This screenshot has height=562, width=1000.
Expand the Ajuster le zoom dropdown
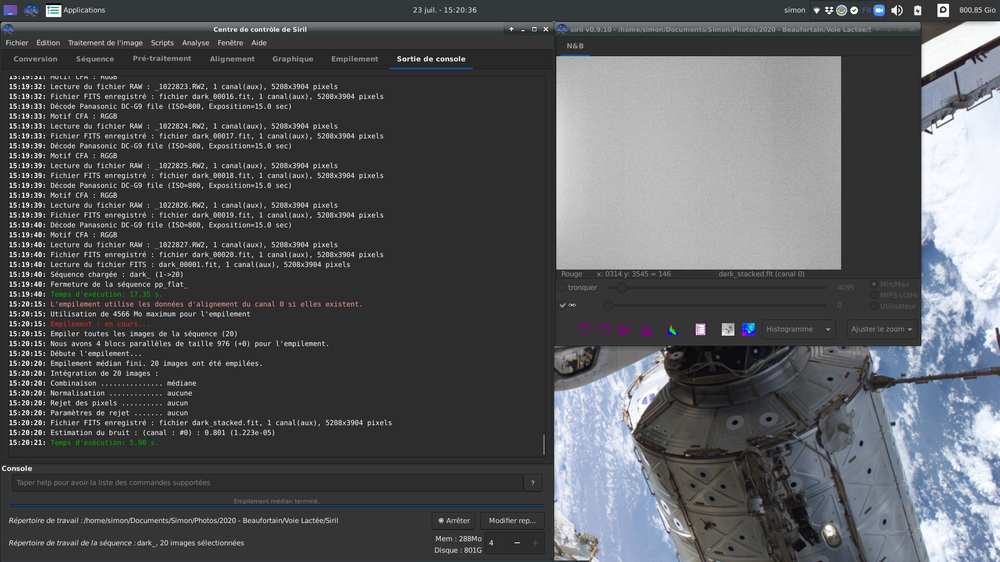tap(882, 329)
